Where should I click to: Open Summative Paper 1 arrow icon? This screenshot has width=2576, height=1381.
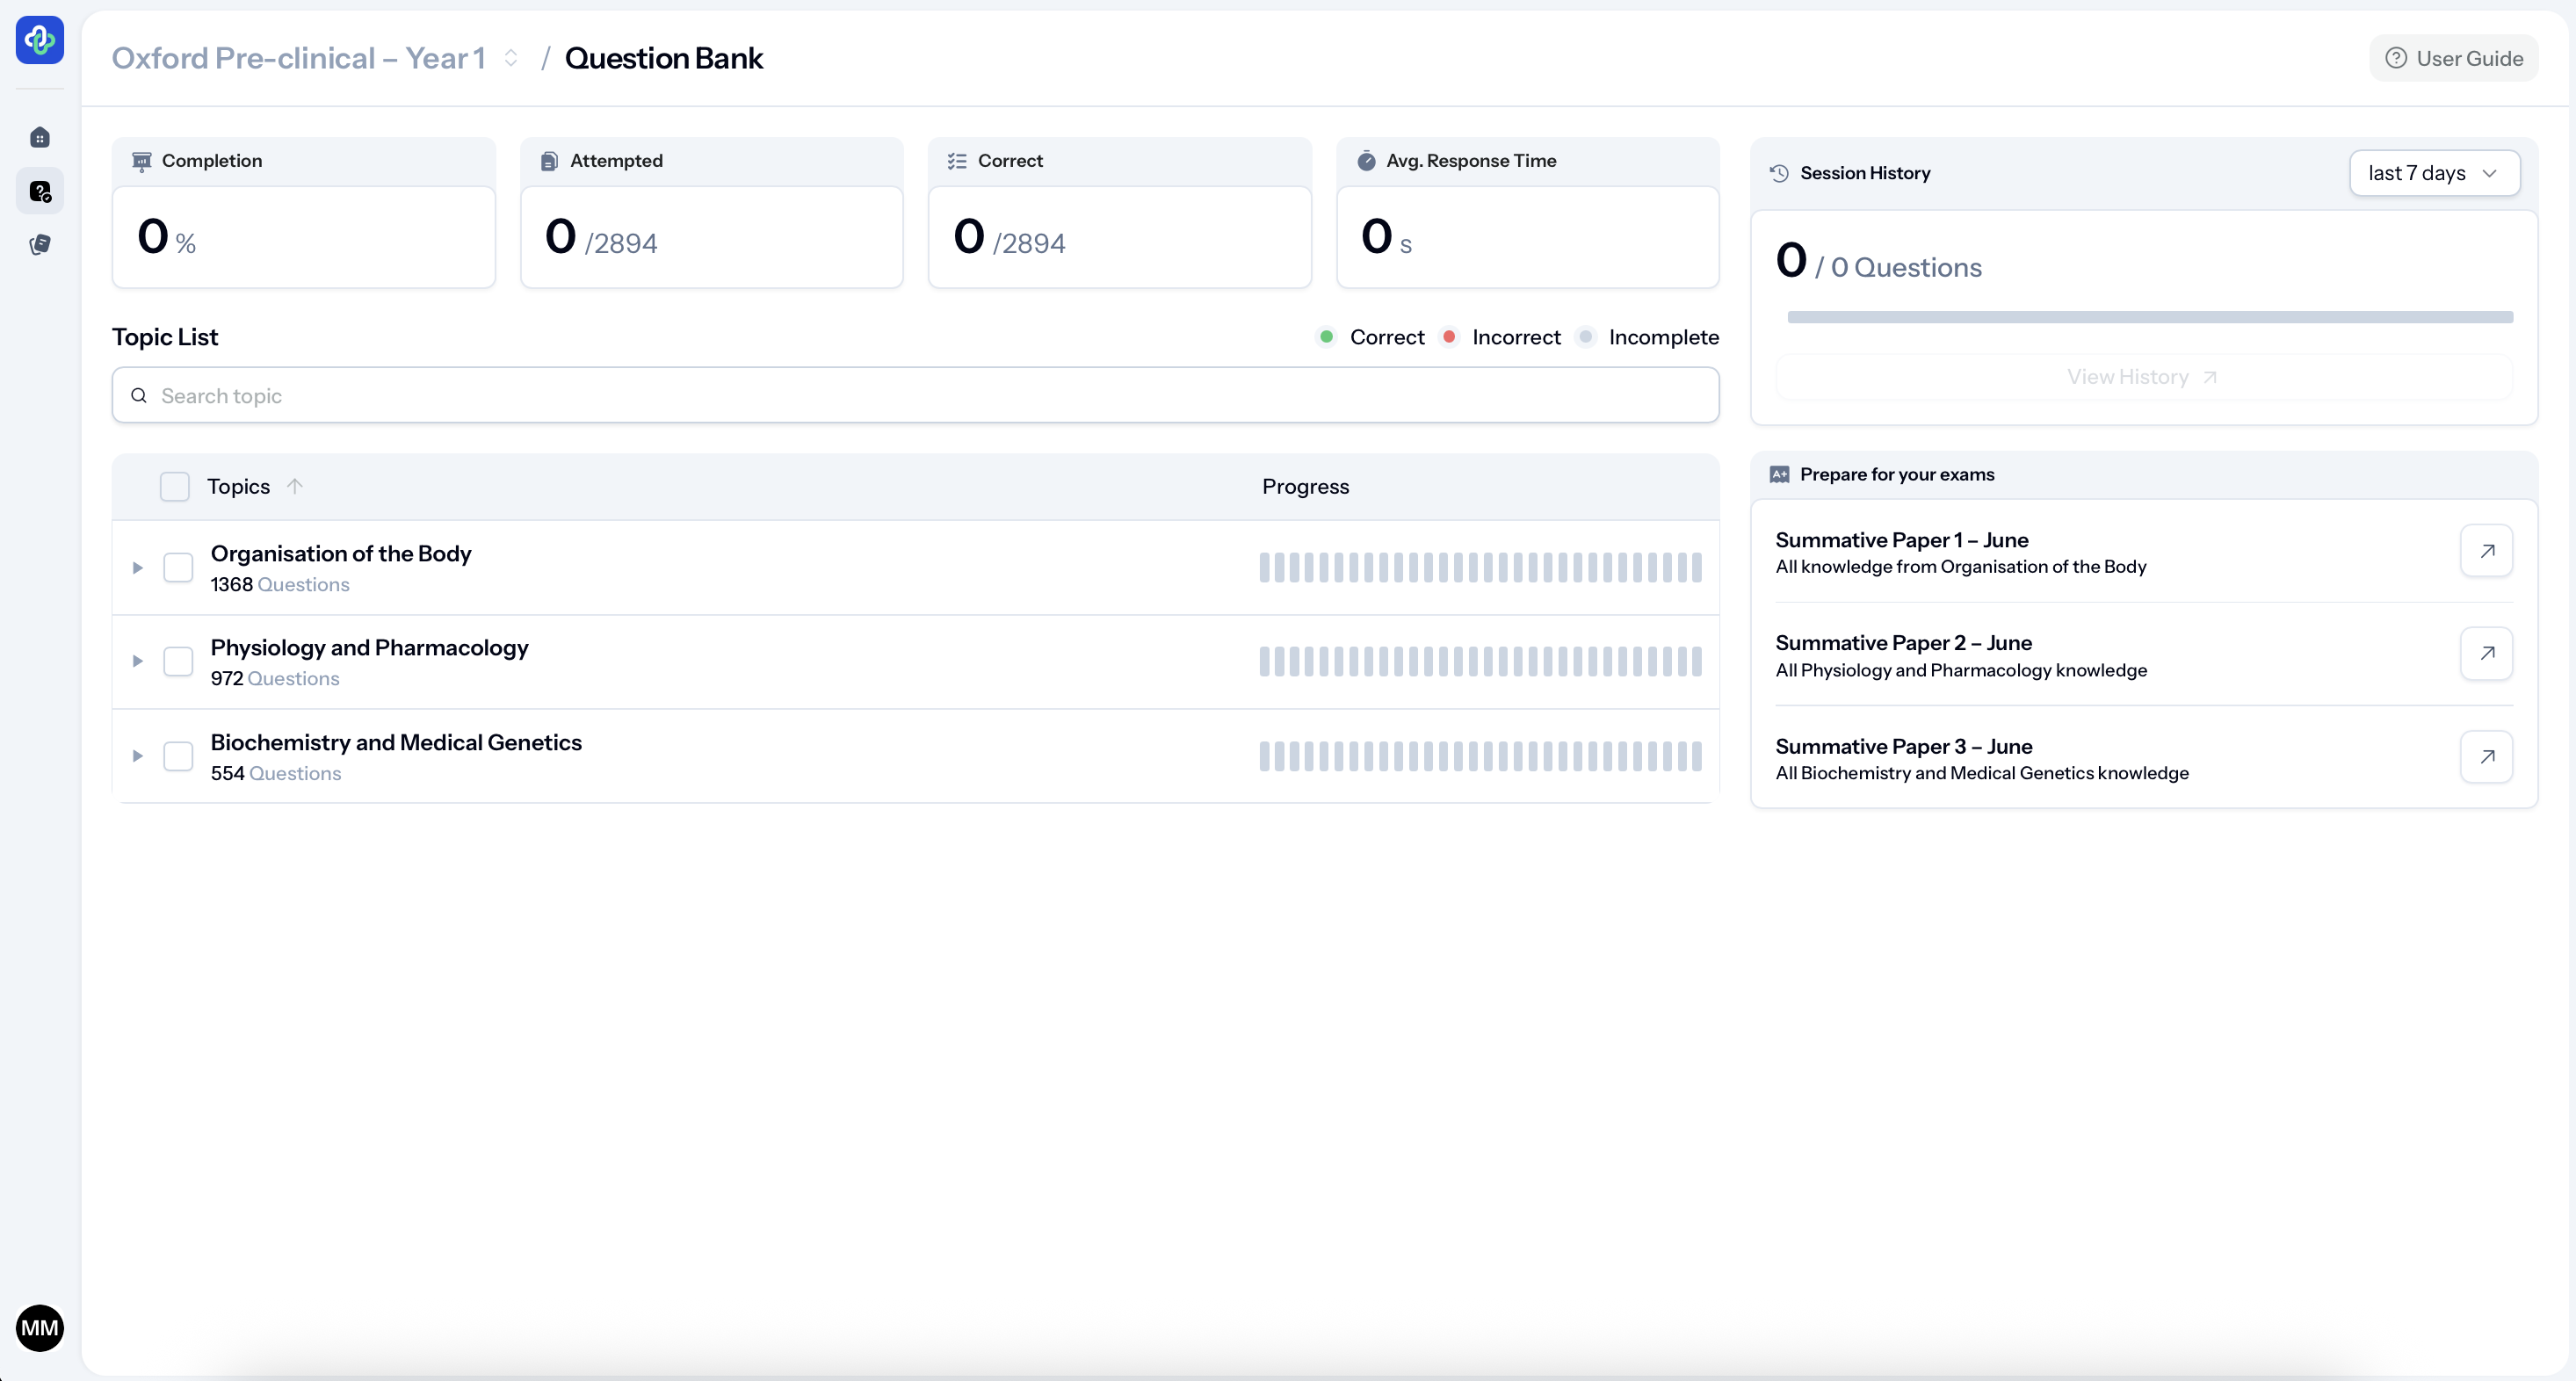2486,551
